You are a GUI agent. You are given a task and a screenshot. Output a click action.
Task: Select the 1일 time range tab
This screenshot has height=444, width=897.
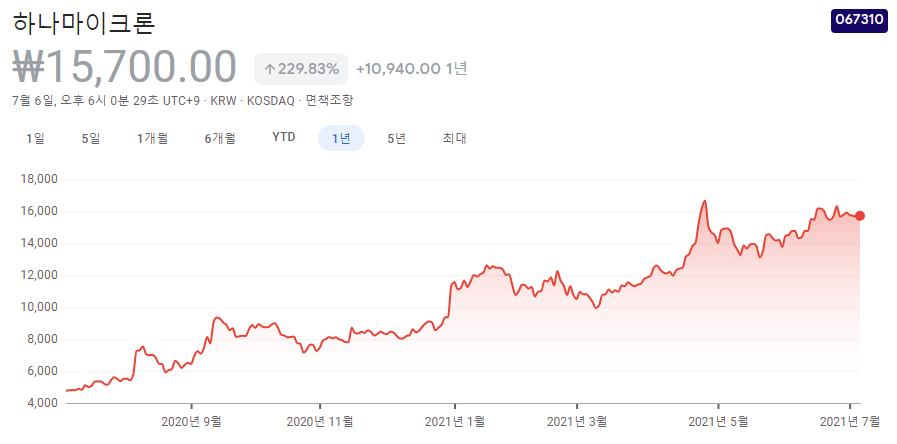(35, 138)
